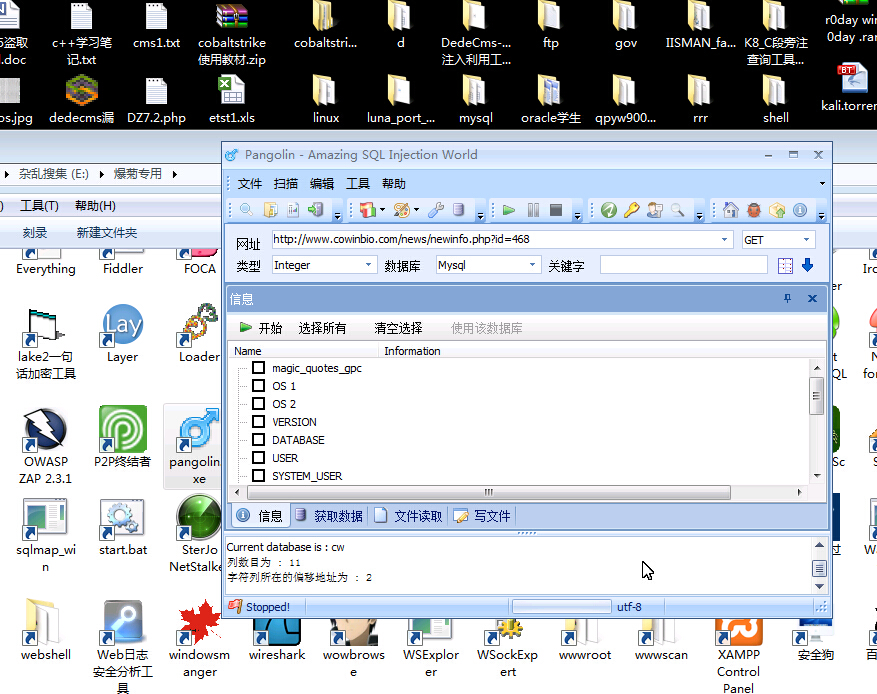This screenshot has width=877, height=694.
Task: Click the 选择所有 button
Action: (322, 328)
